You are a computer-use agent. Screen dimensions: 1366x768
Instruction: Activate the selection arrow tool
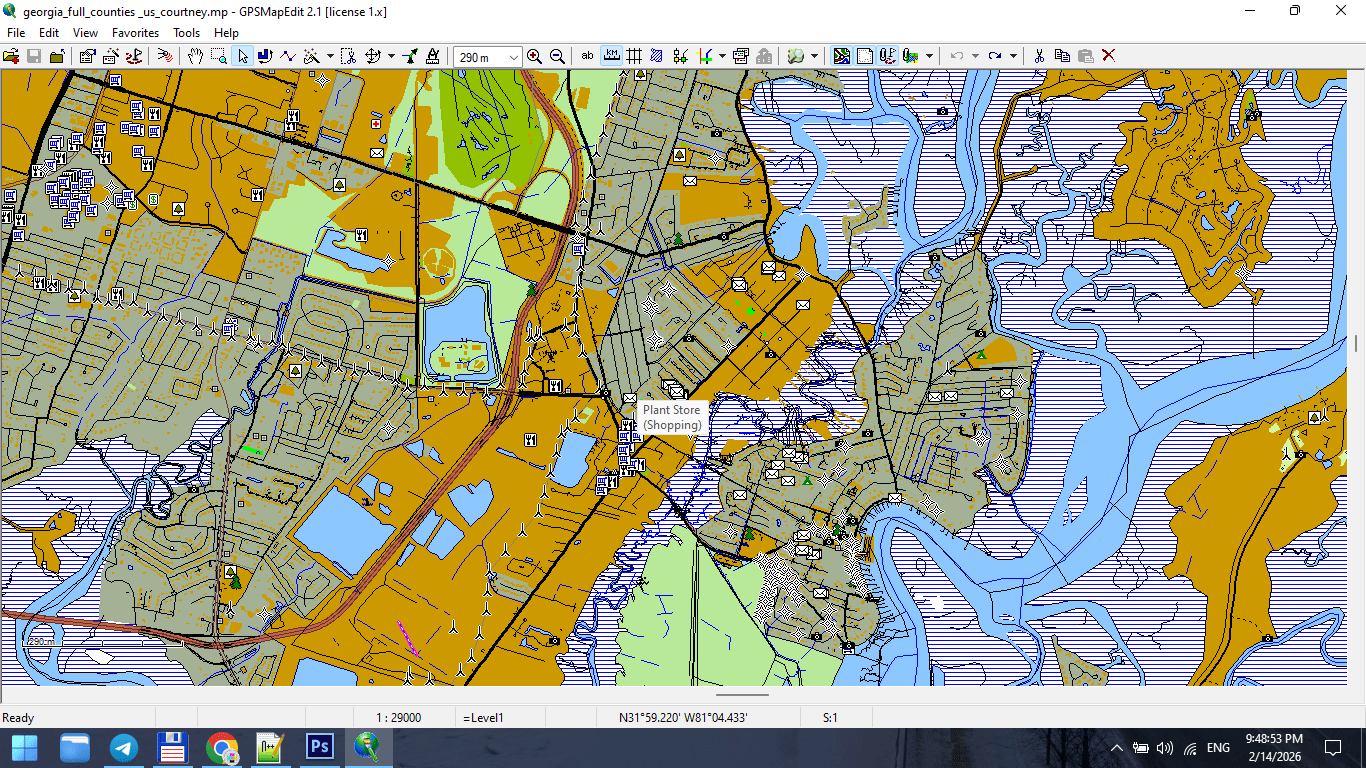(241, 56)
